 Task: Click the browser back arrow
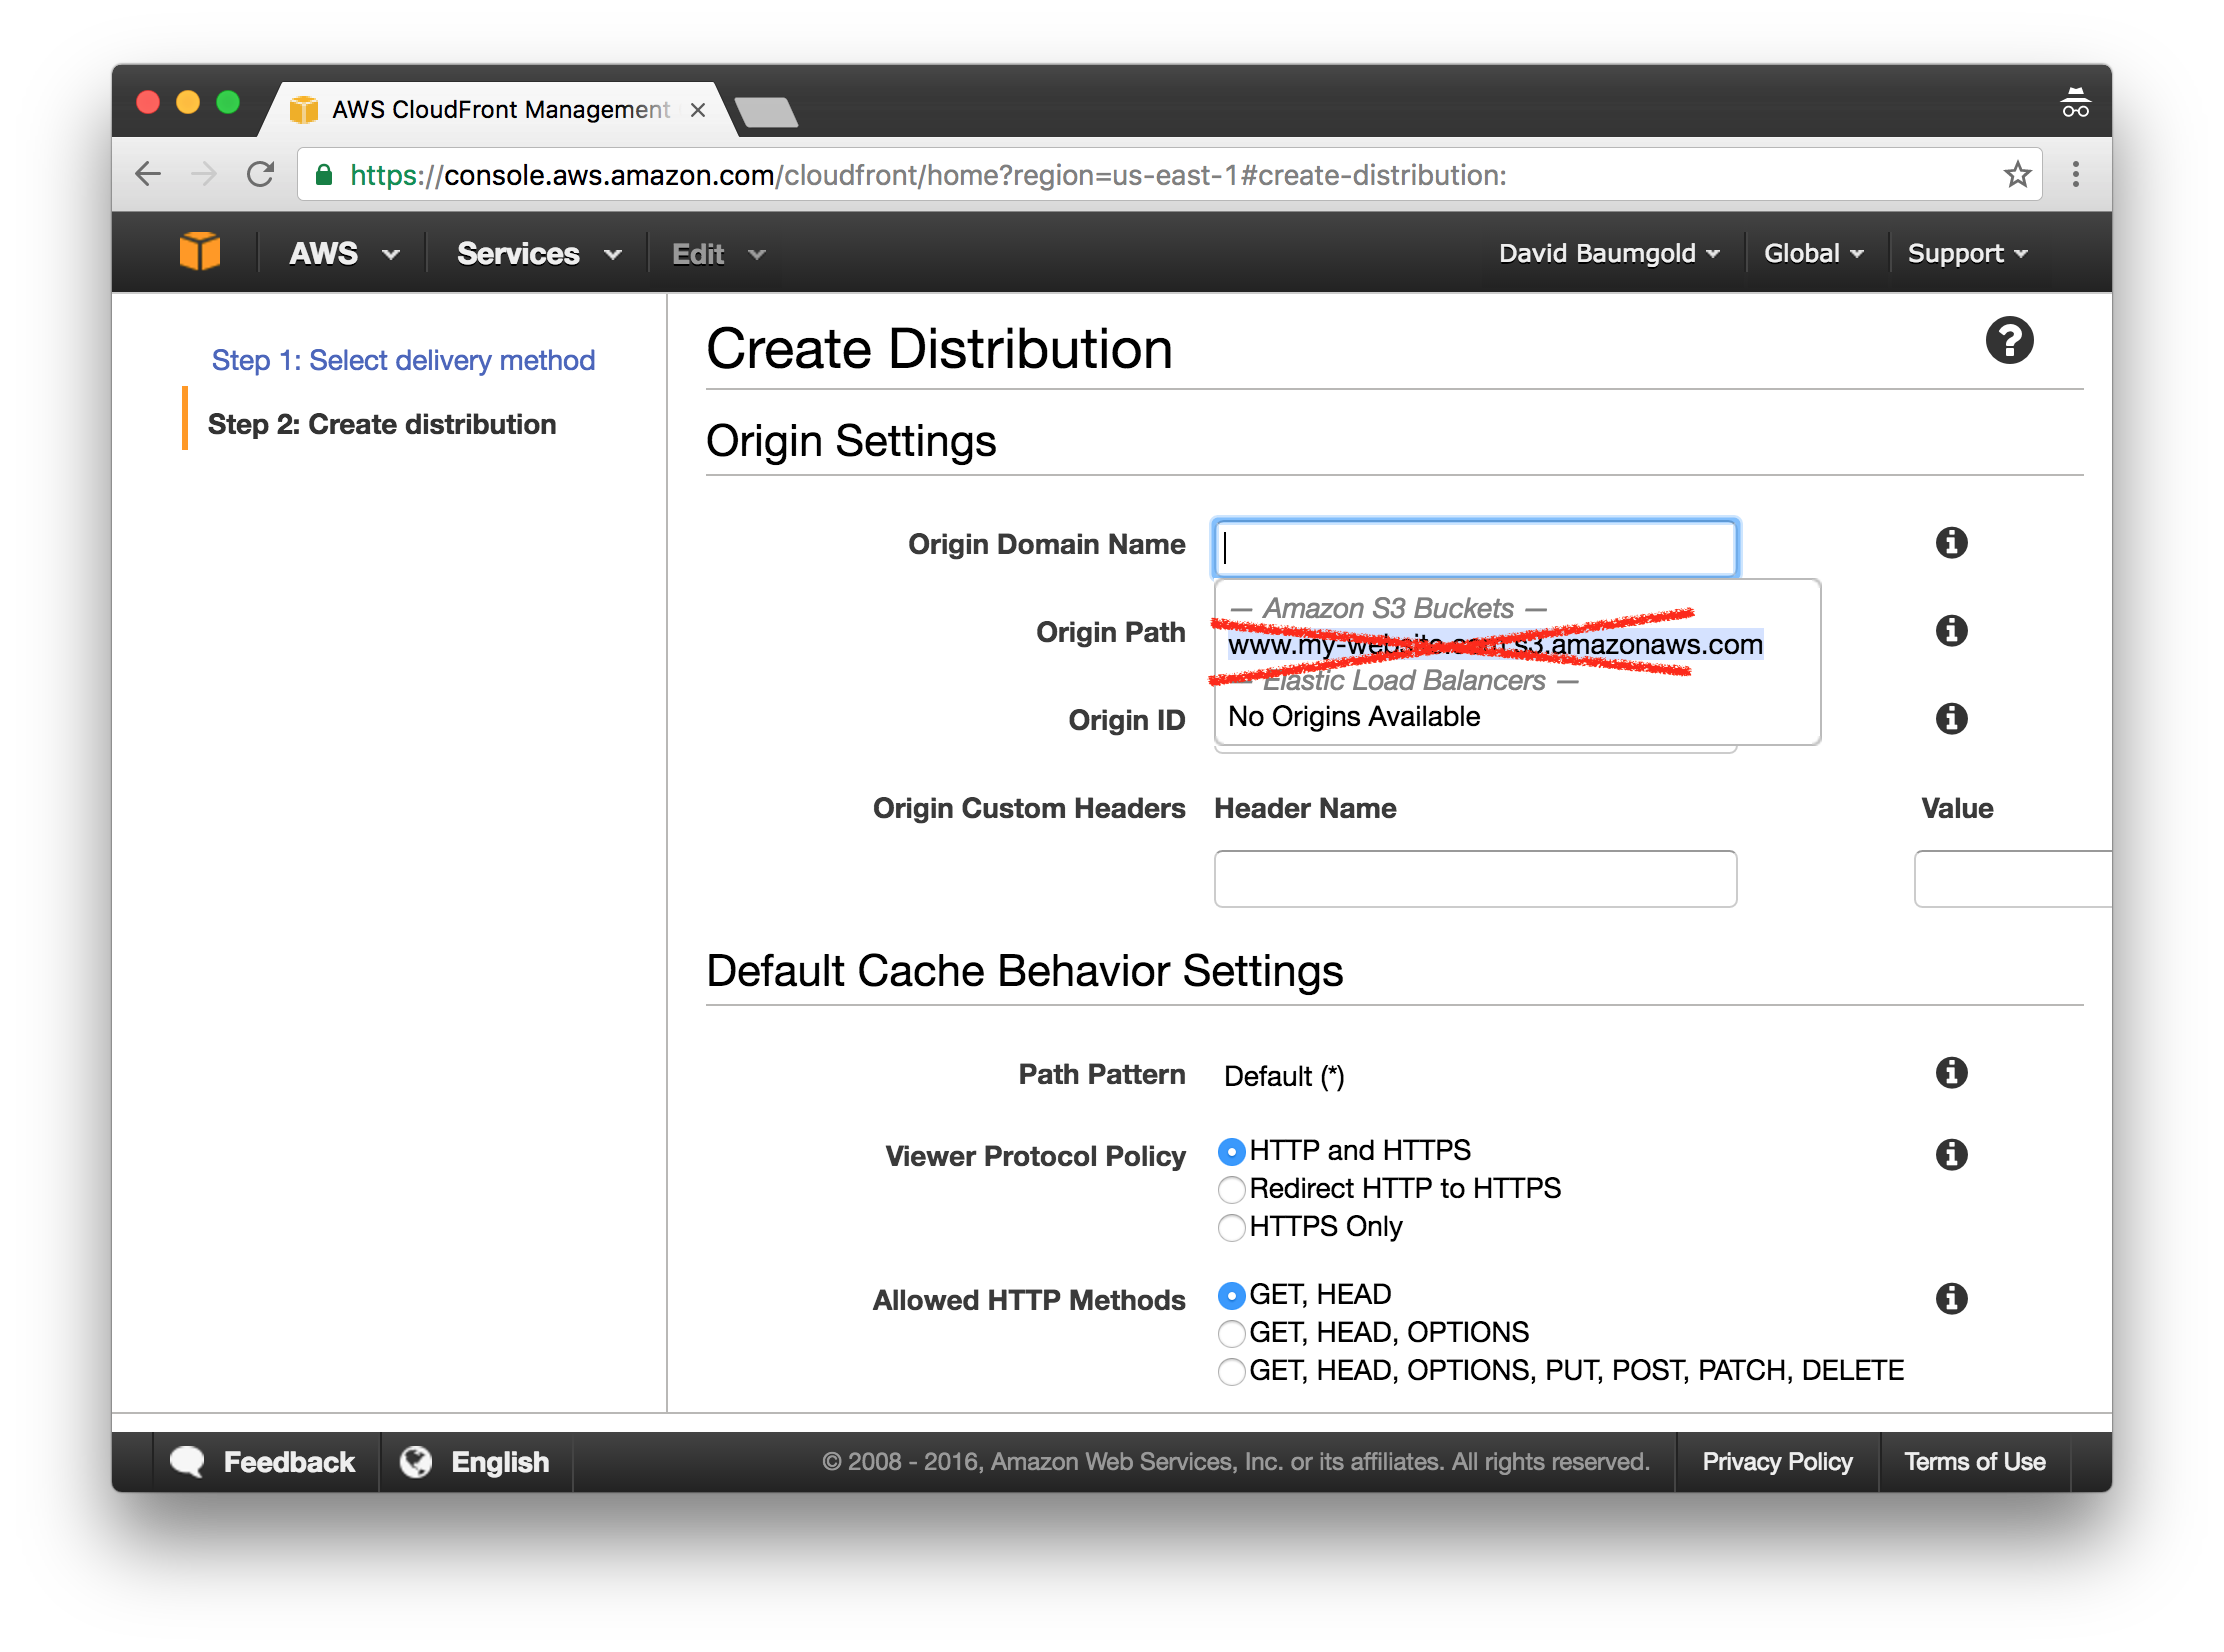pyautogui.click(x=148, y=175)
